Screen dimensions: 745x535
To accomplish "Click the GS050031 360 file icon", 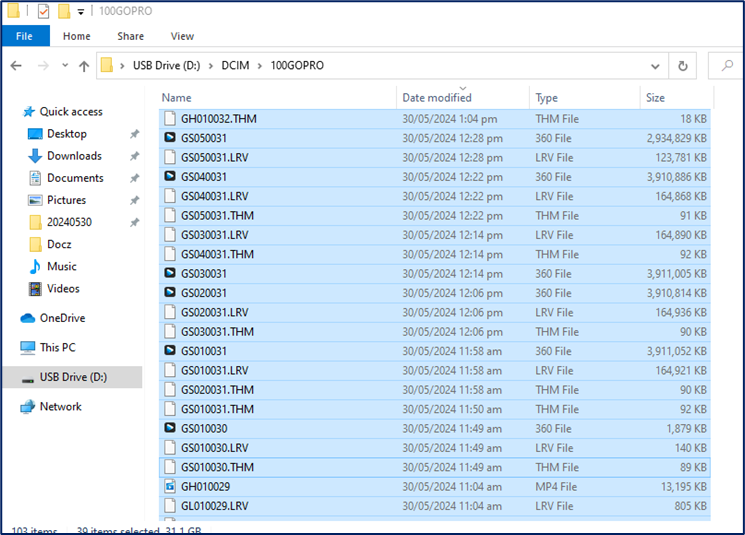I will [x=170, y=137].
